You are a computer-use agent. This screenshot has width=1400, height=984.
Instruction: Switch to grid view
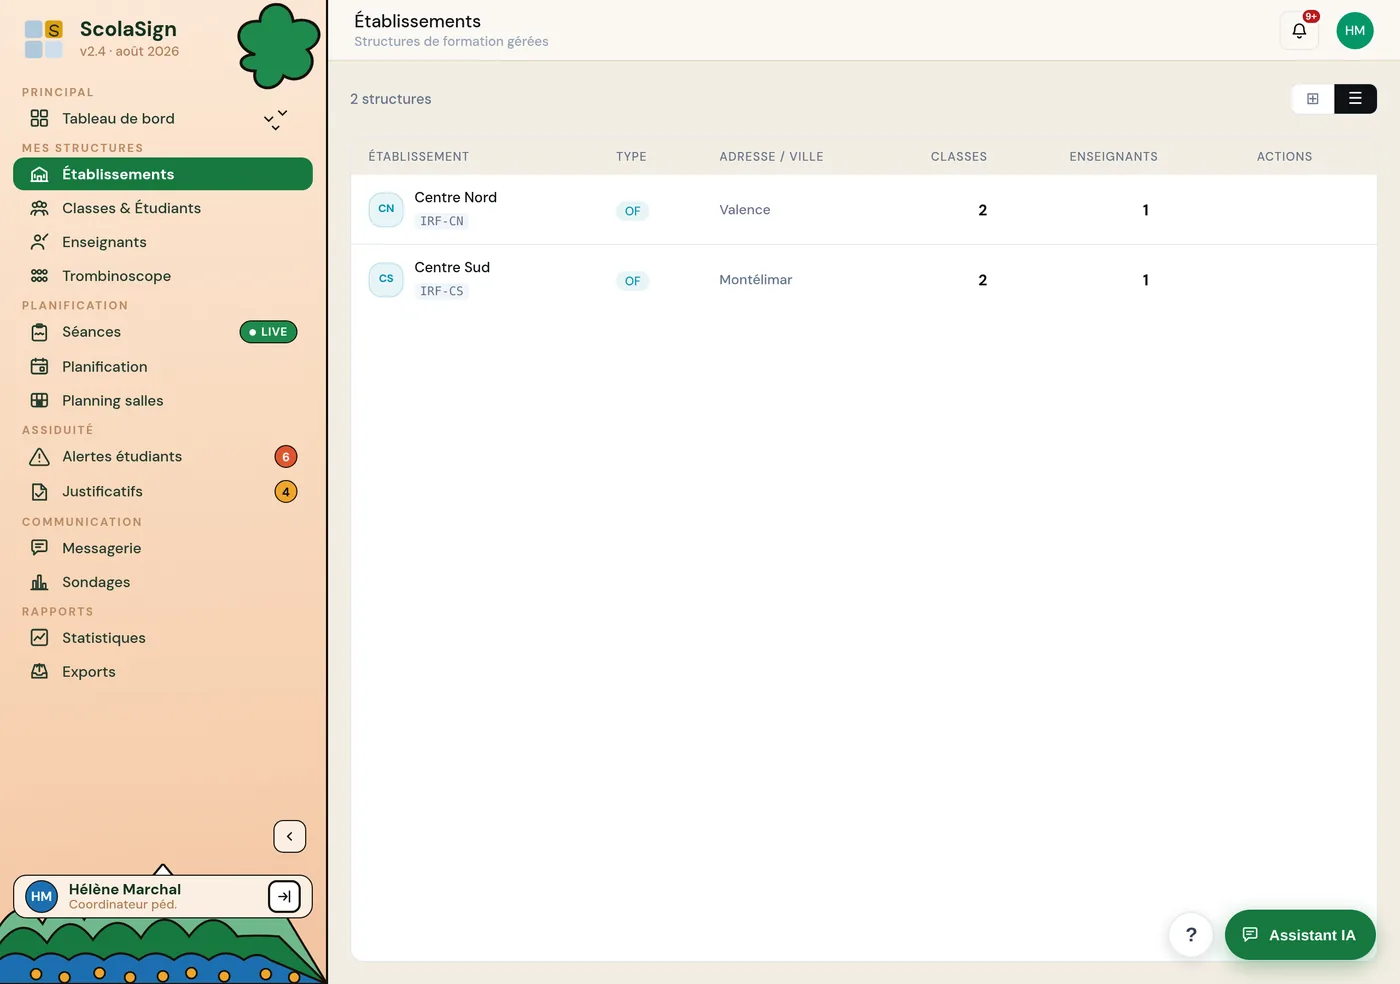[x=1313, y=99]
